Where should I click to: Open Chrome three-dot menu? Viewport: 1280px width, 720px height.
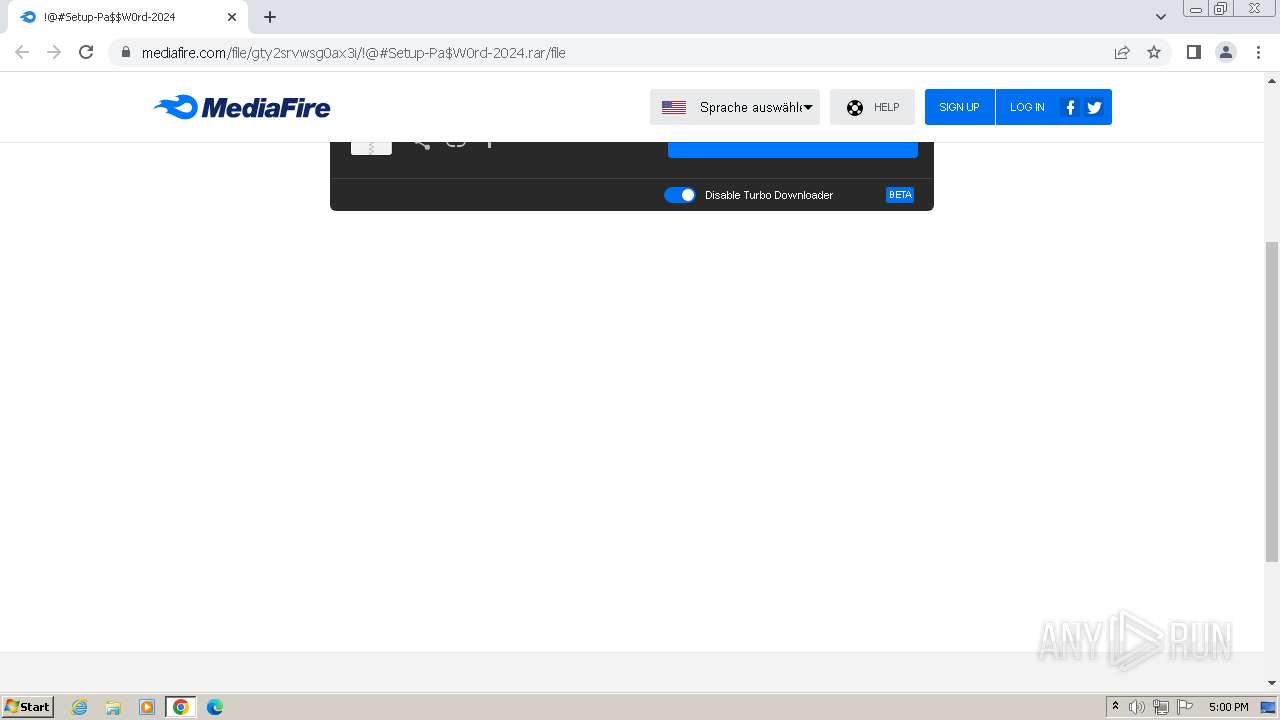pyautogui.click(x=1258, y=52)
